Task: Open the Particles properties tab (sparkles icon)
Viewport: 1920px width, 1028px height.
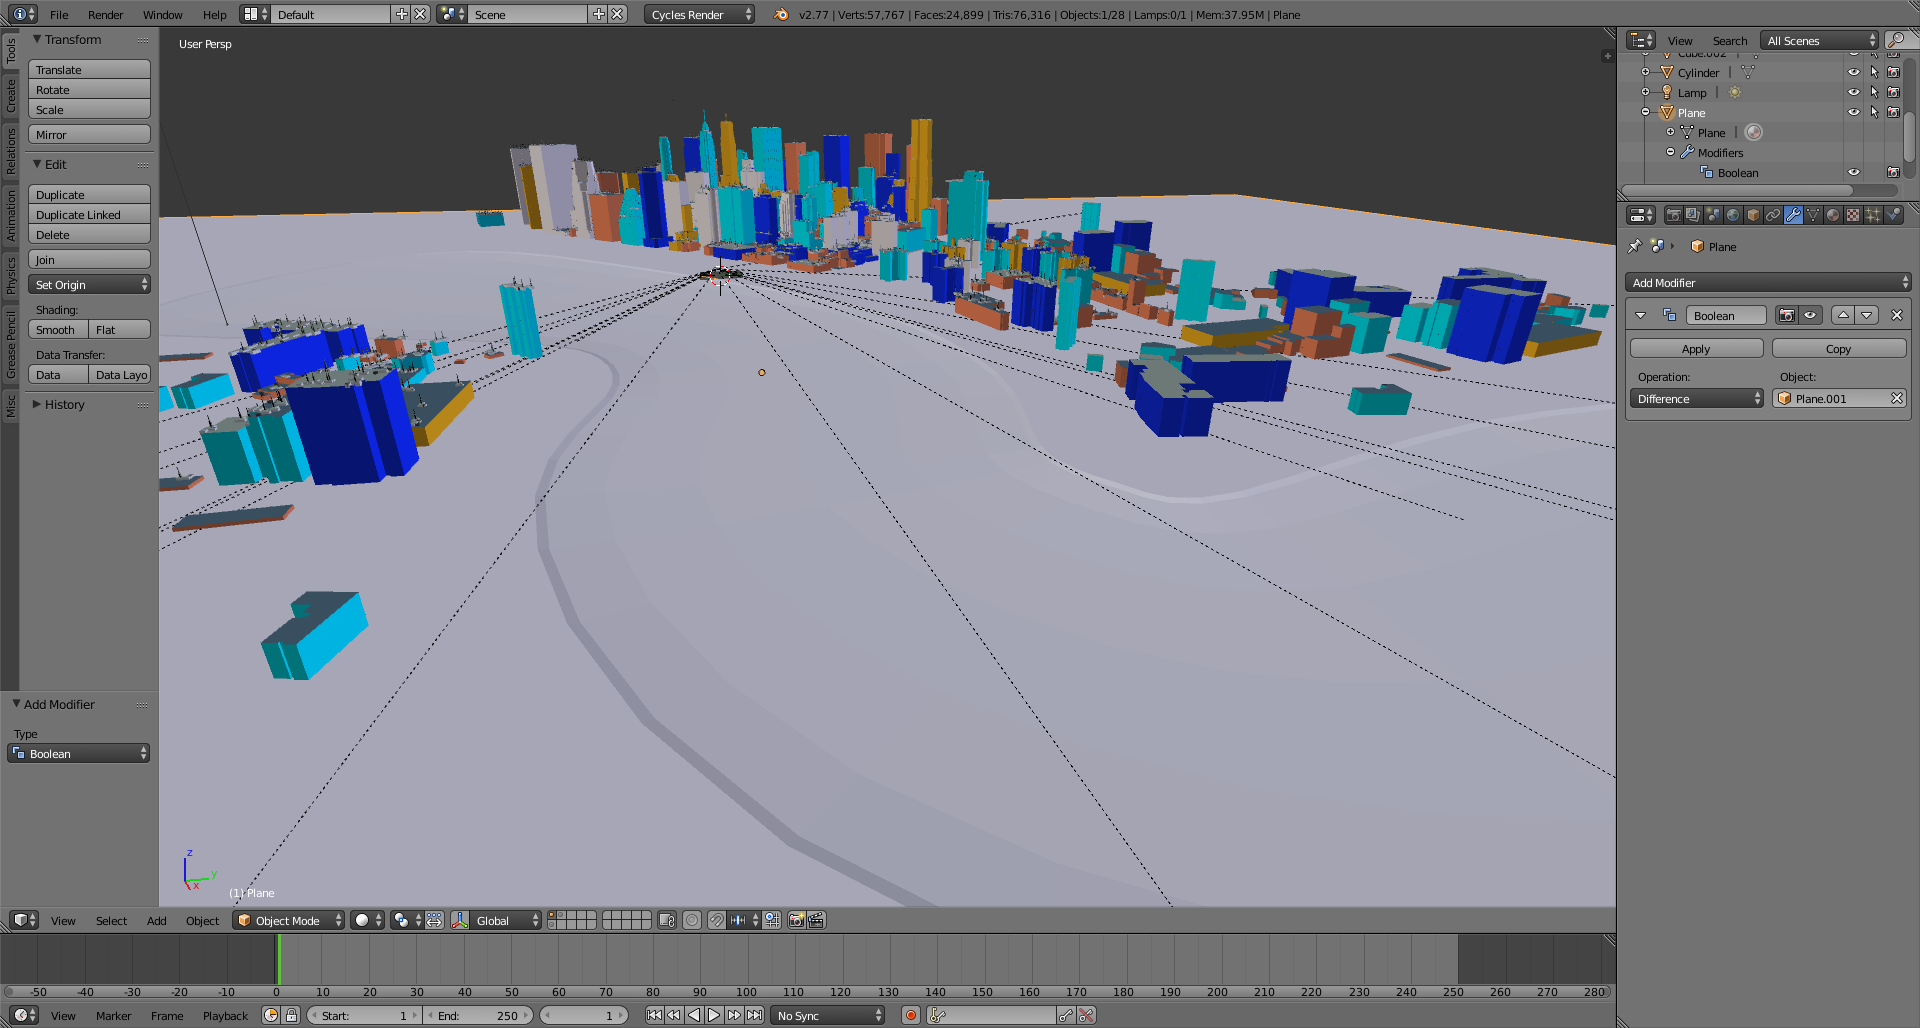Action: tap(1873, 215)
